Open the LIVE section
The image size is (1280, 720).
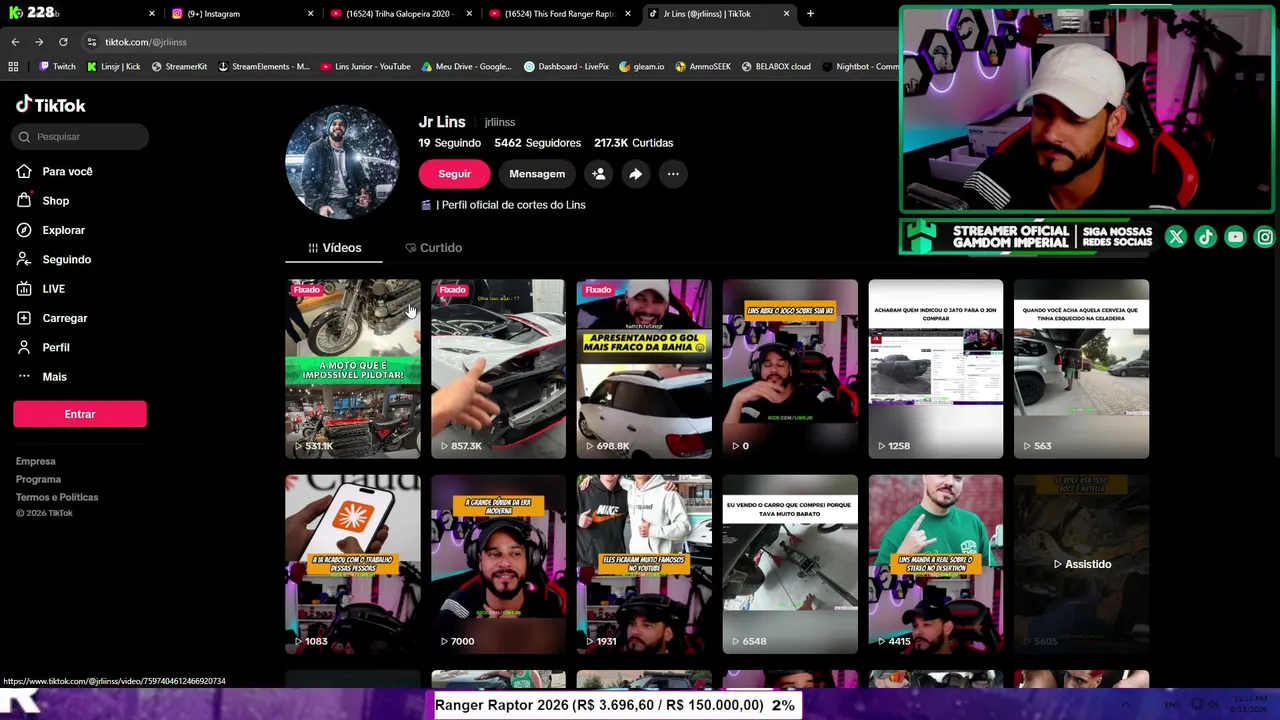[41, 289]
